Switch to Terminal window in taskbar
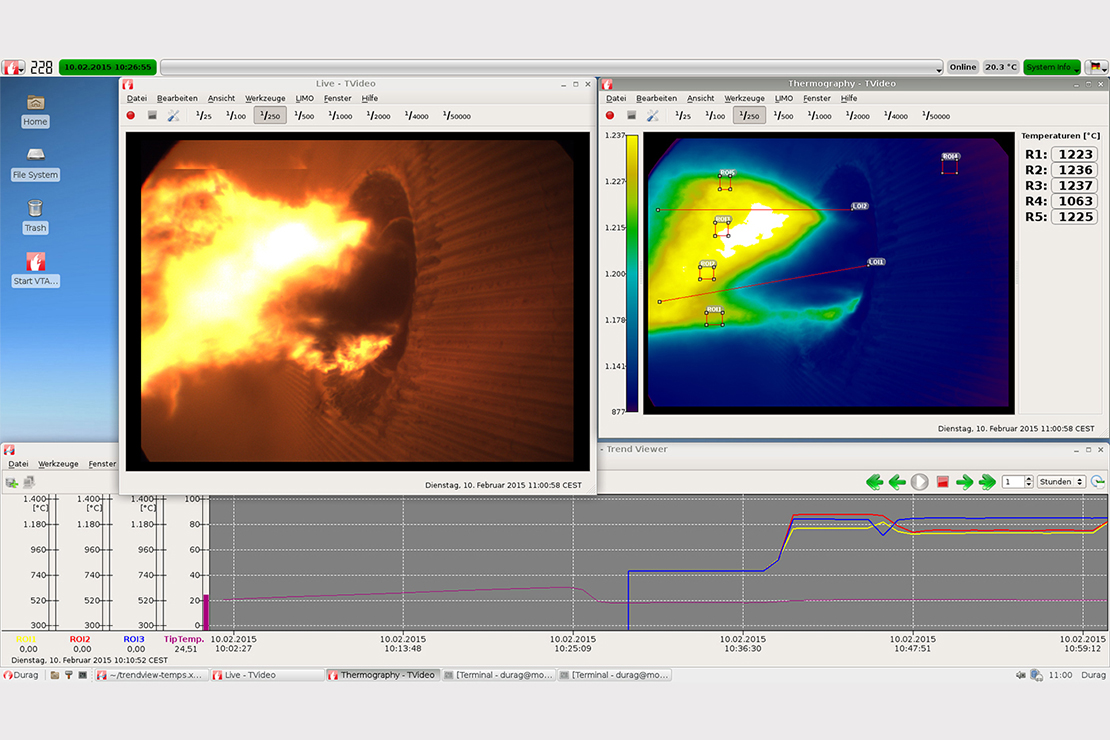The height and width of the screenshot is (740, 1110). pyautogui.click(x=498, y=675)
